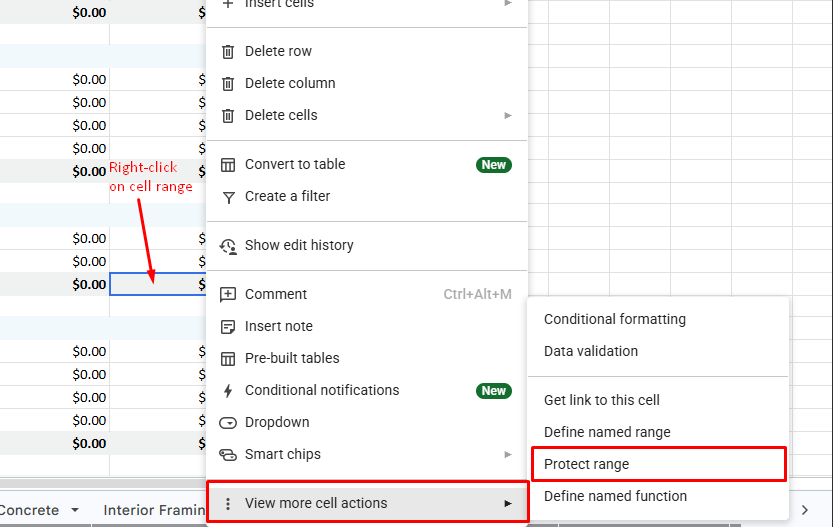833x527 pixels.
Task: Click the Show edit history clock icon
Action: [x=228, y=246]
